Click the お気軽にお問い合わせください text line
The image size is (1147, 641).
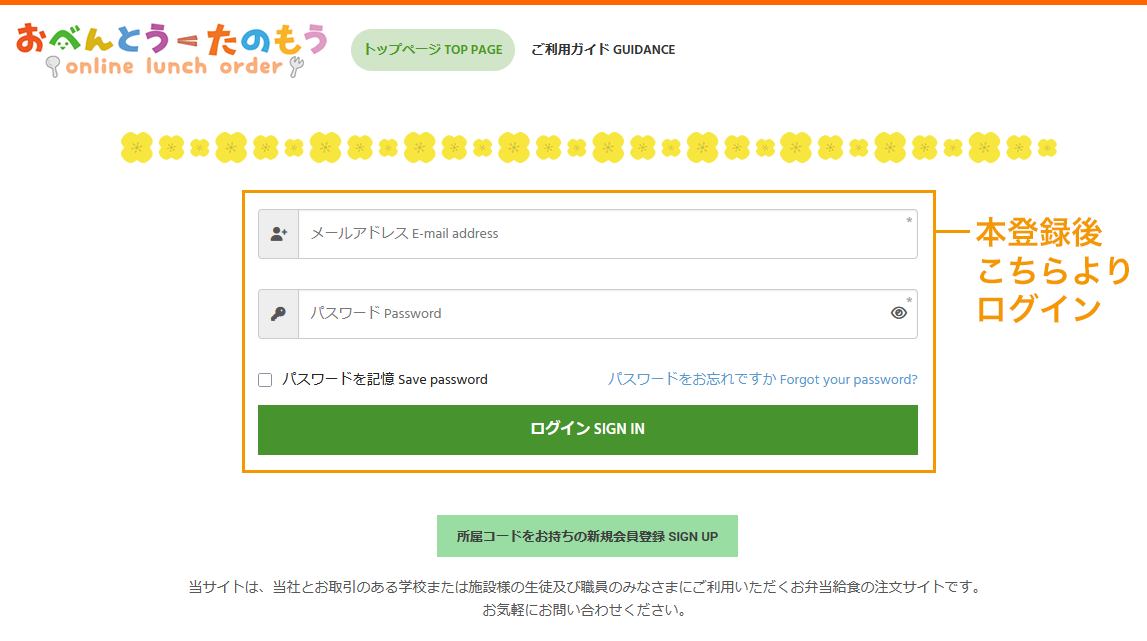coord(584,610)
